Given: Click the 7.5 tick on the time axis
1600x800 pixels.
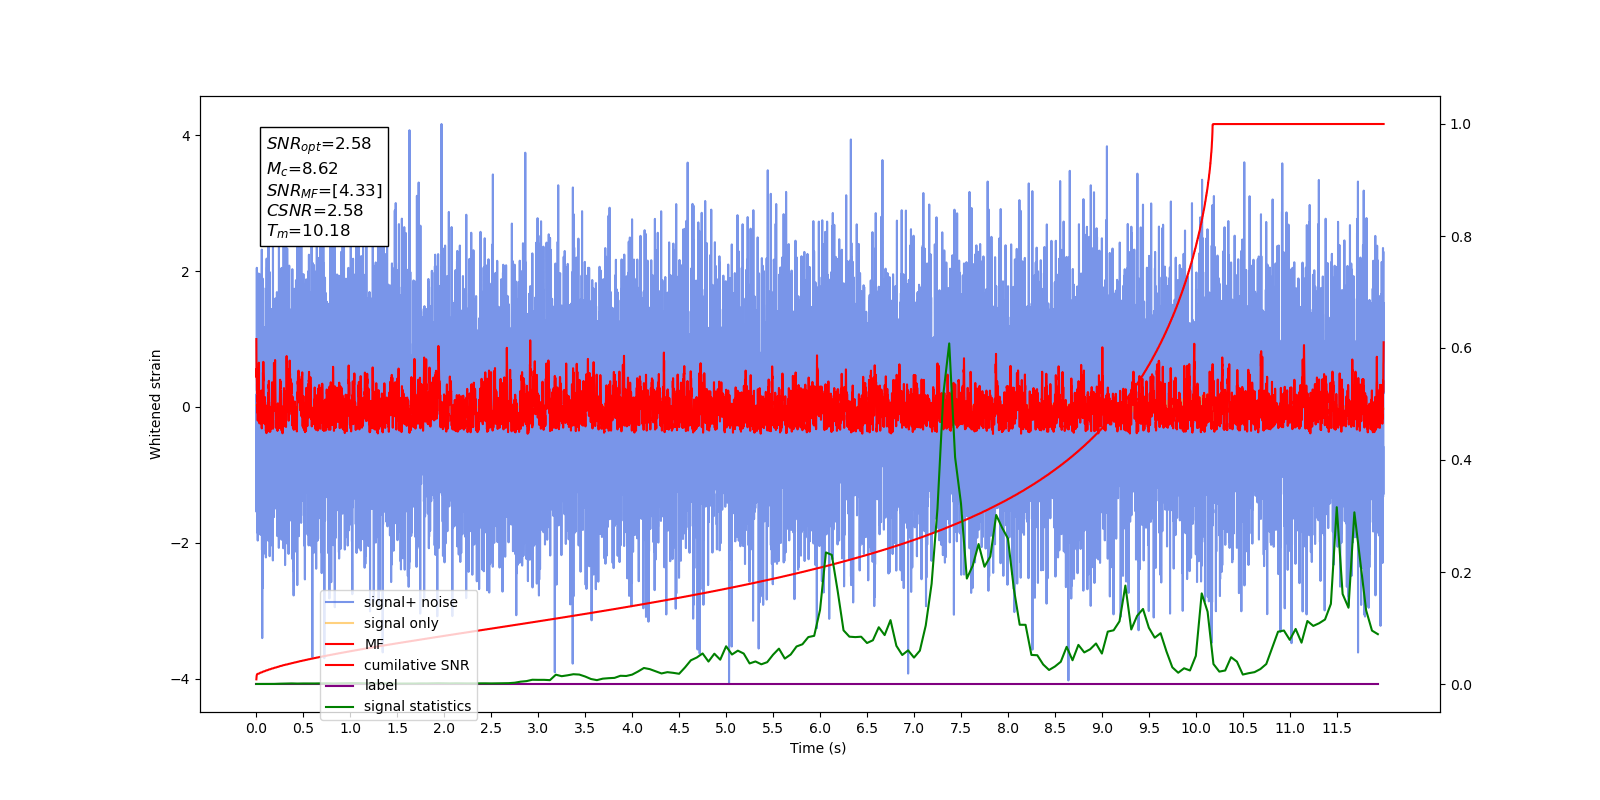Looking at the screenshot, I should pyautogui.click(x=961, y=728).
